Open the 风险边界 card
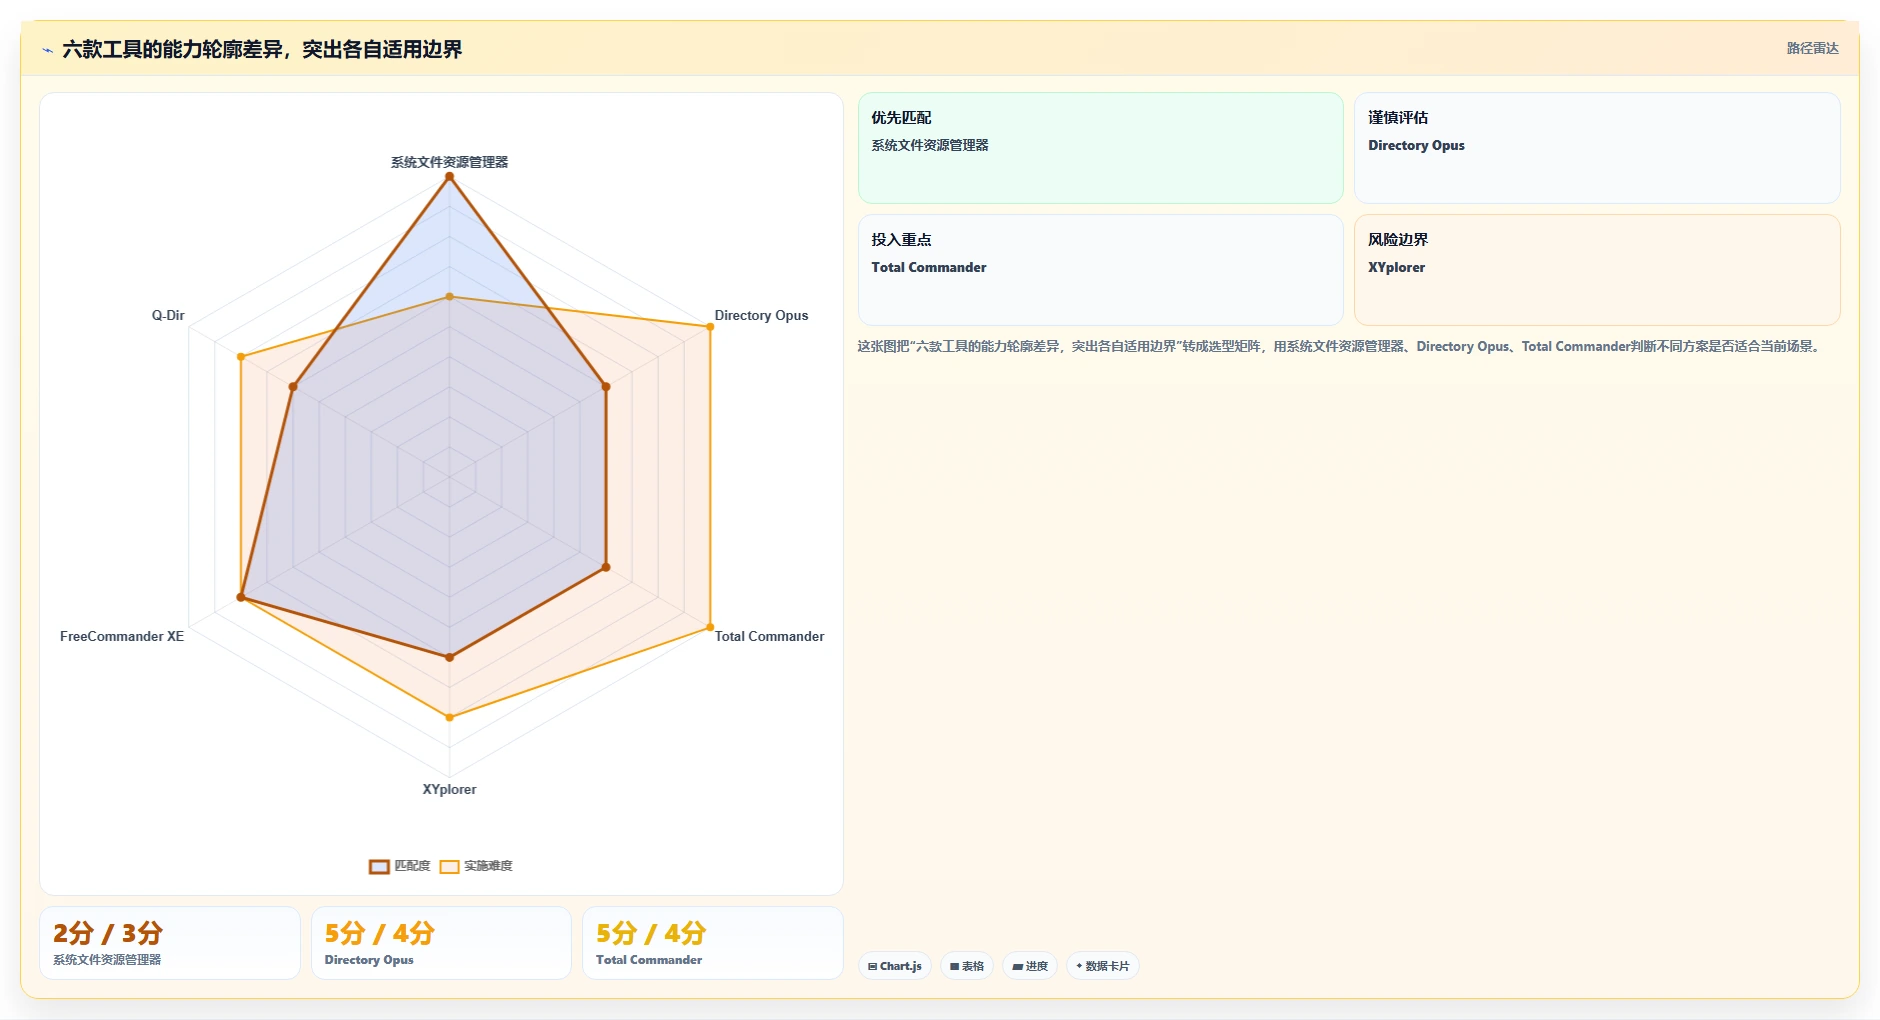The height and width of the screenshot is (1020, 1880). 1597,270
